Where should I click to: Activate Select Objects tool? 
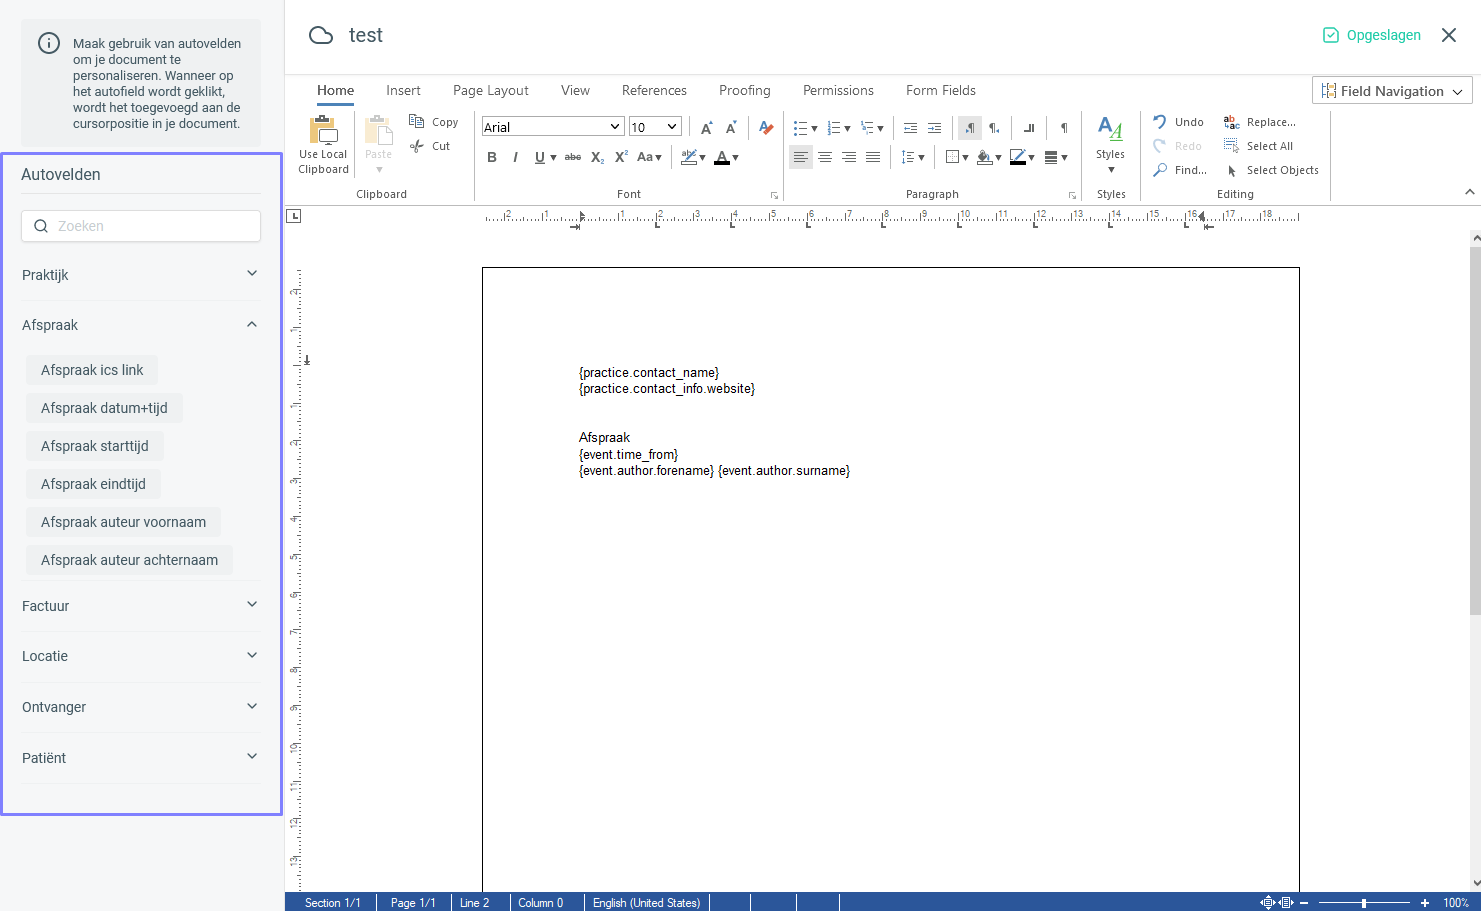pos(1271,170)
